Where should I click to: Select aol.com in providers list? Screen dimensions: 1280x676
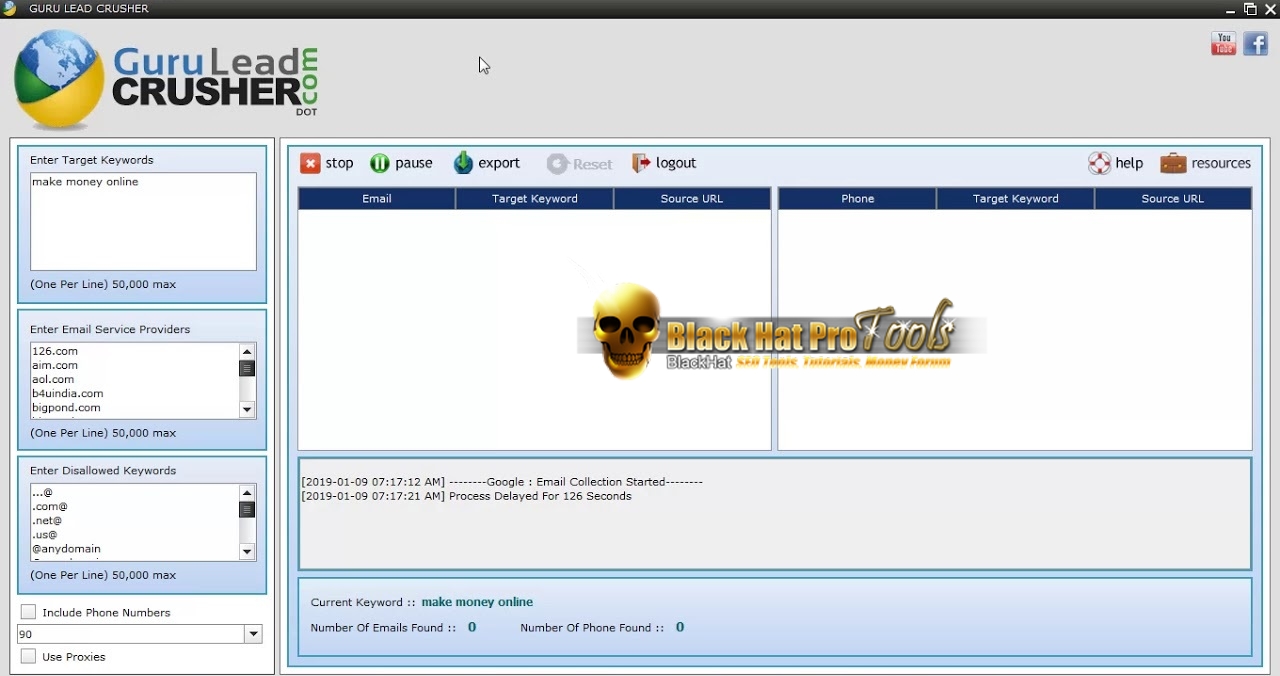53,379
